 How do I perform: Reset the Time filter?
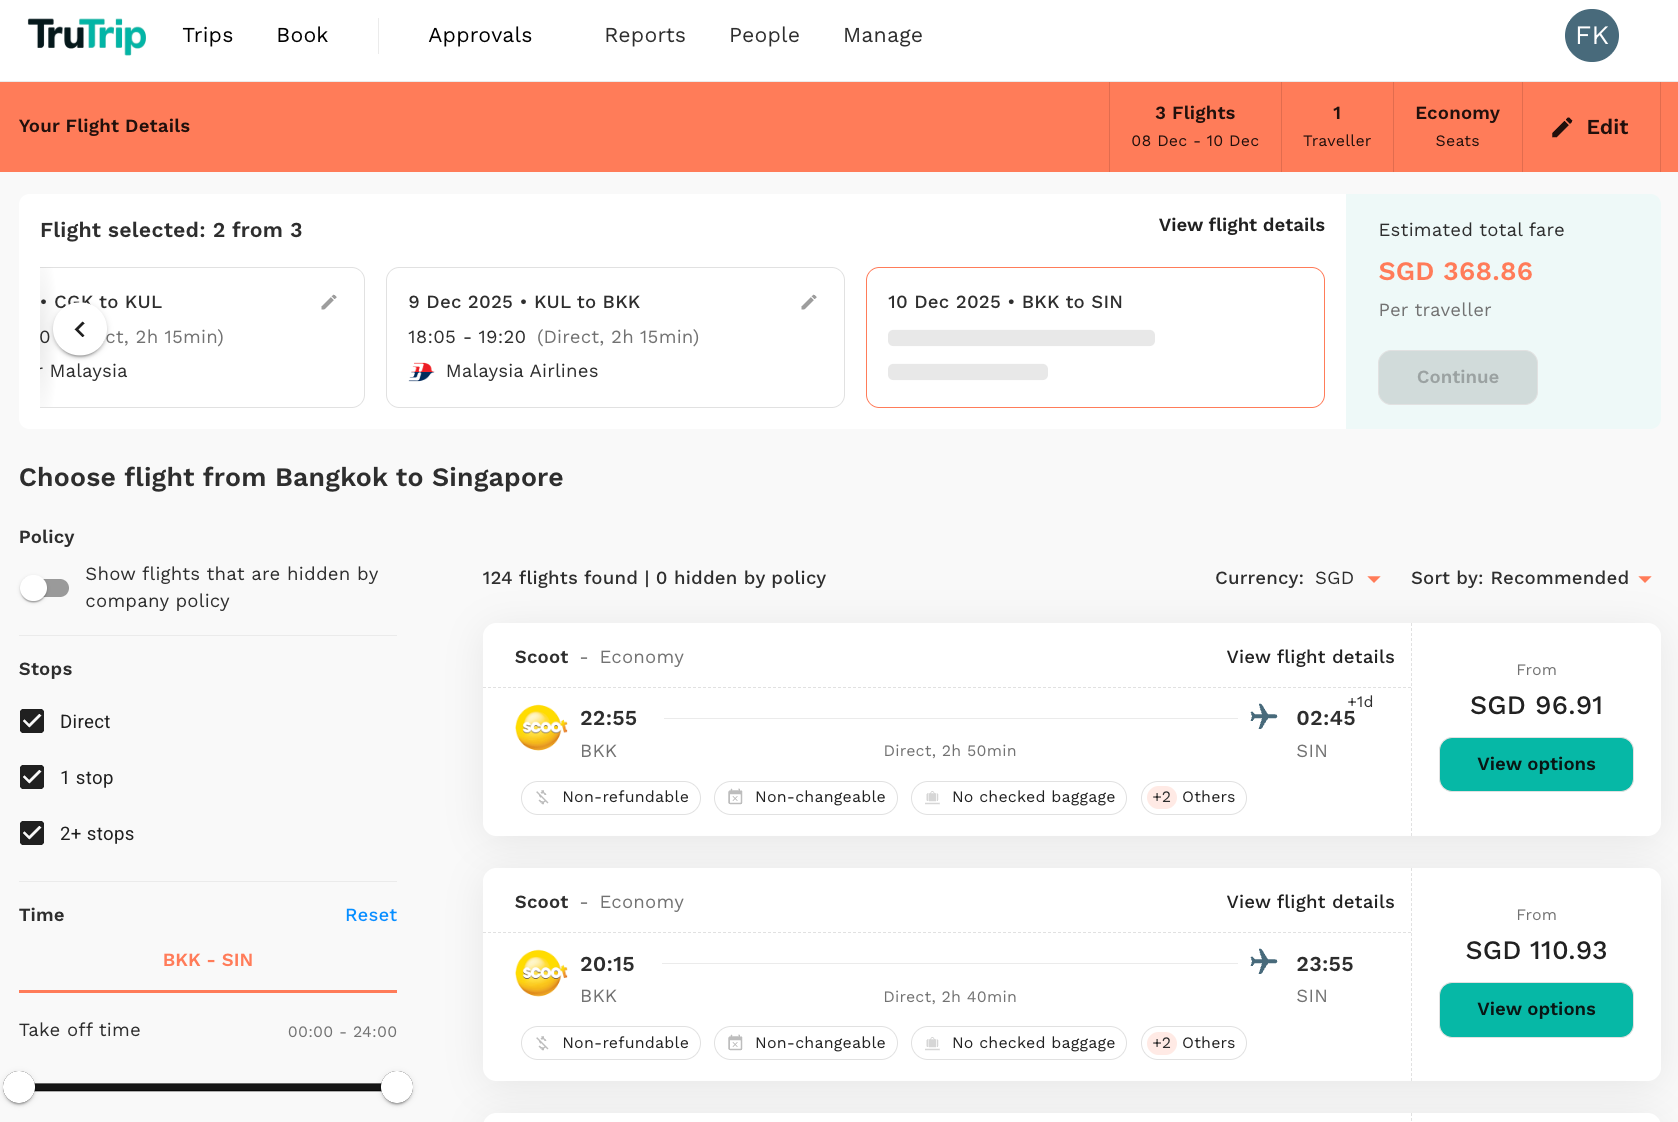pyautogui.click(x=371, y=915)
